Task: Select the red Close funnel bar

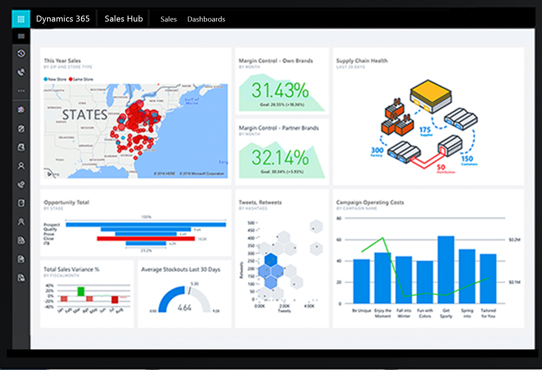Action: tap(146, 239)
